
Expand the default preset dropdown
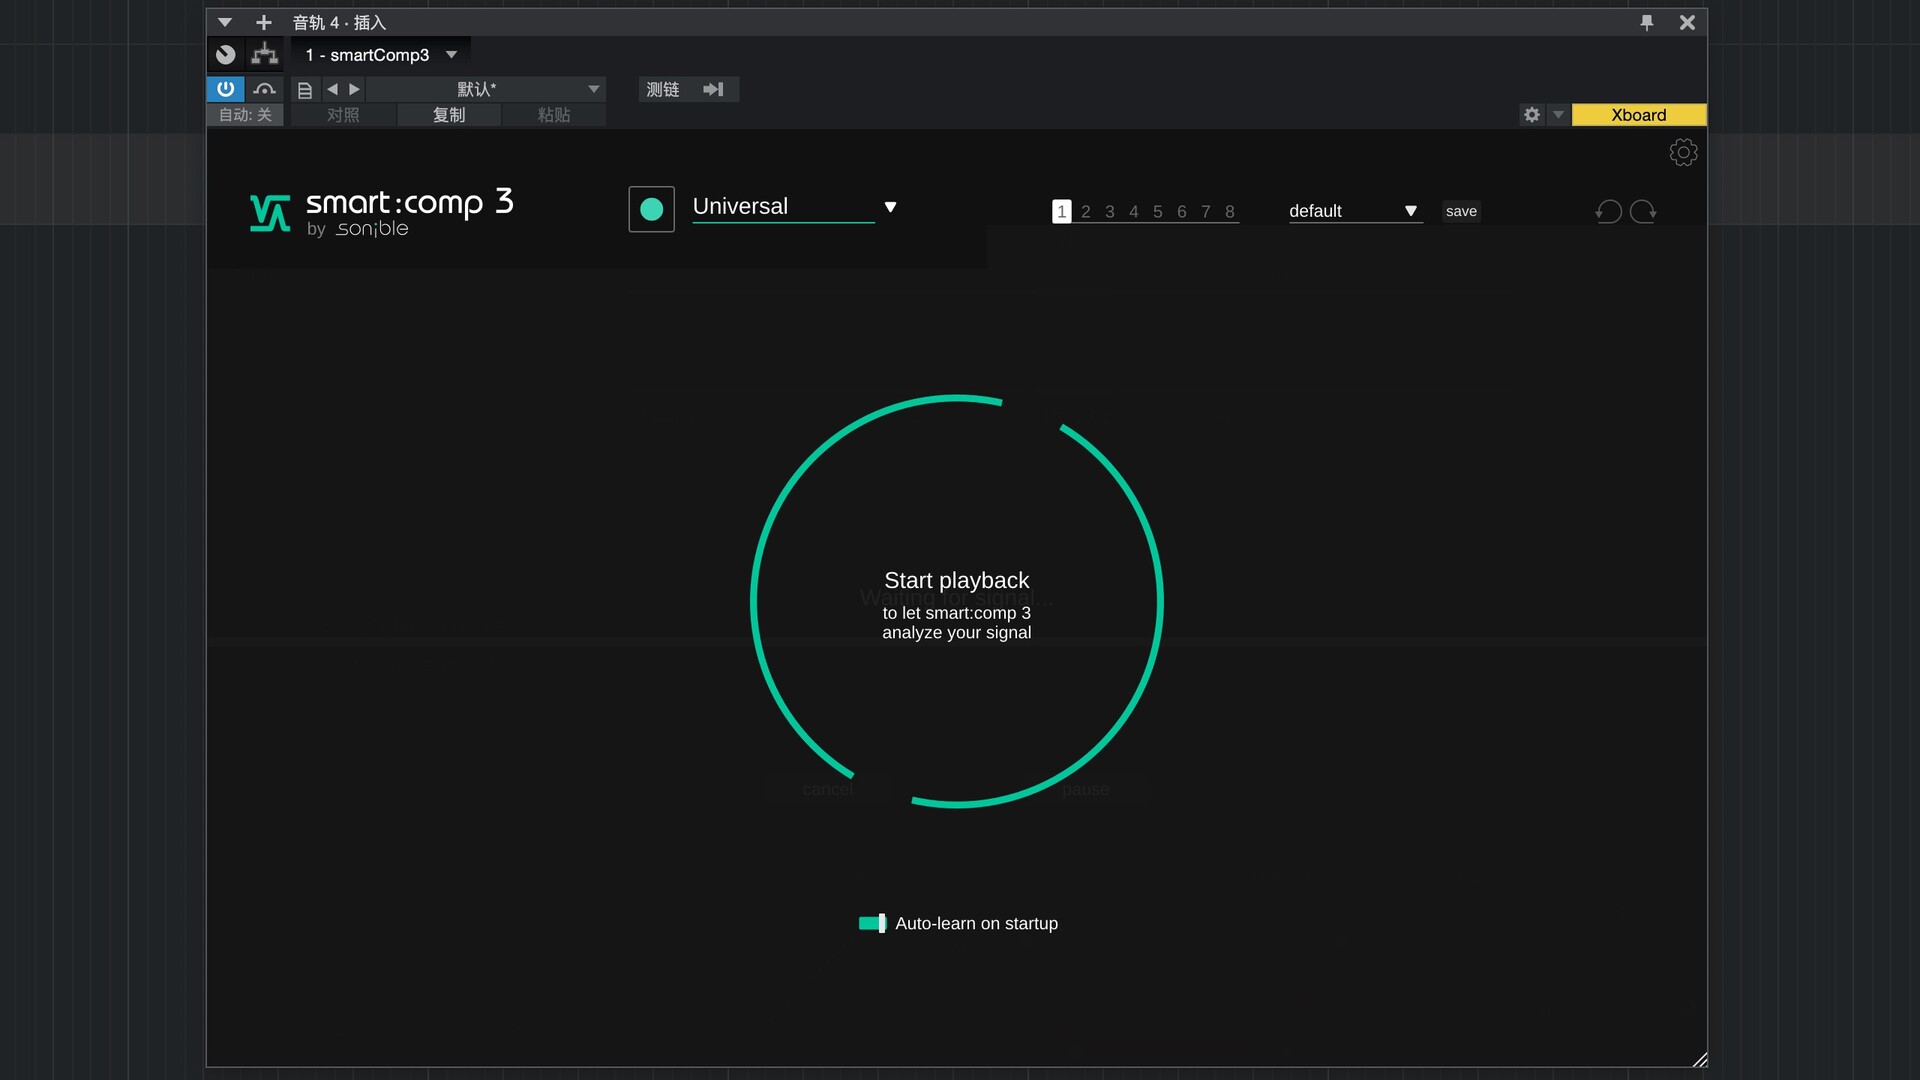(x=1410, y=211)
